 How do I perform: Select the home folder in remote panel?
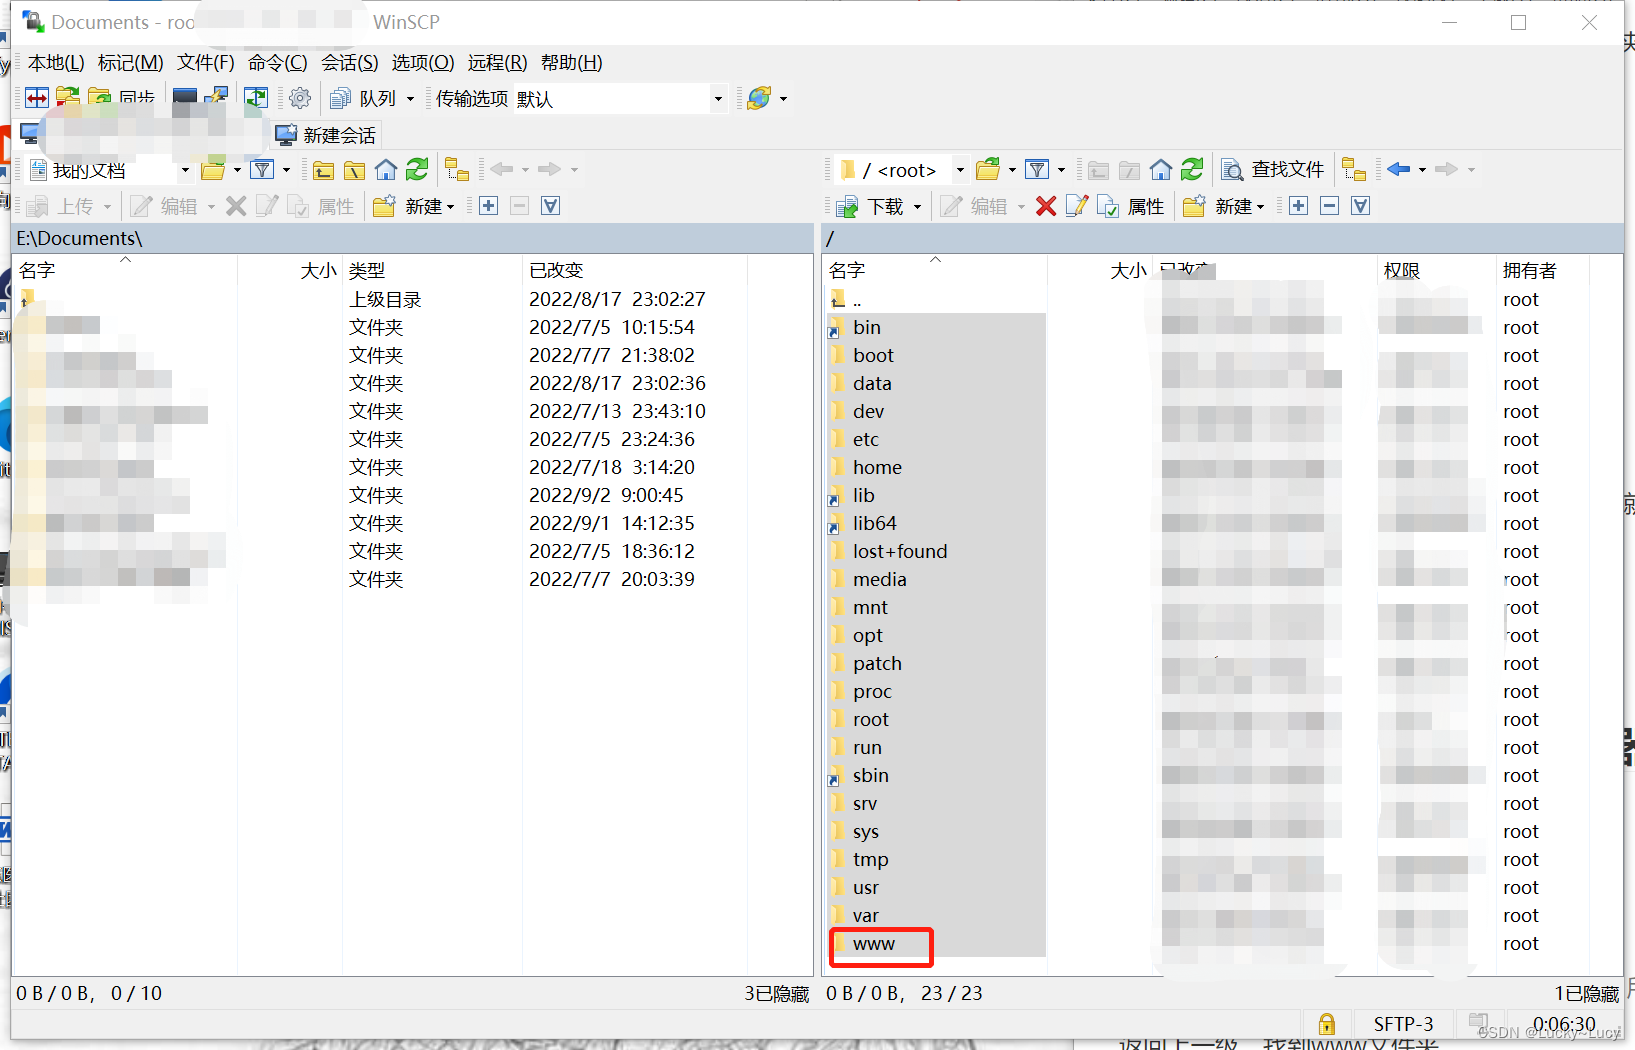point(877,468)
